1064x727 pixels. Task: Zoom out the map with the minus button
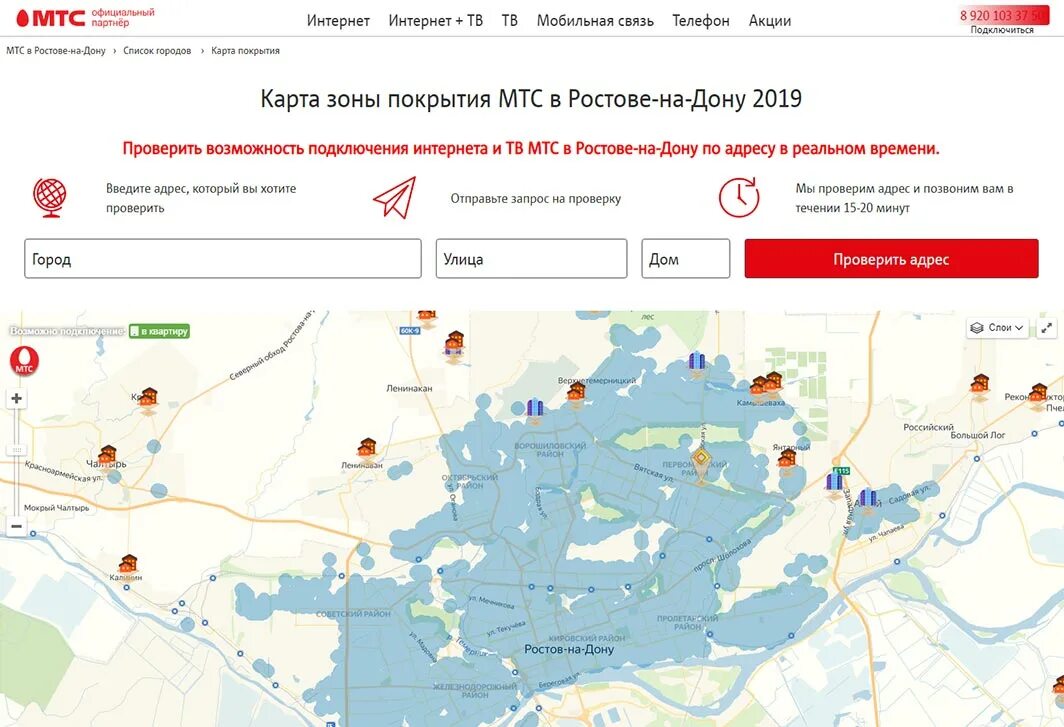16,526
